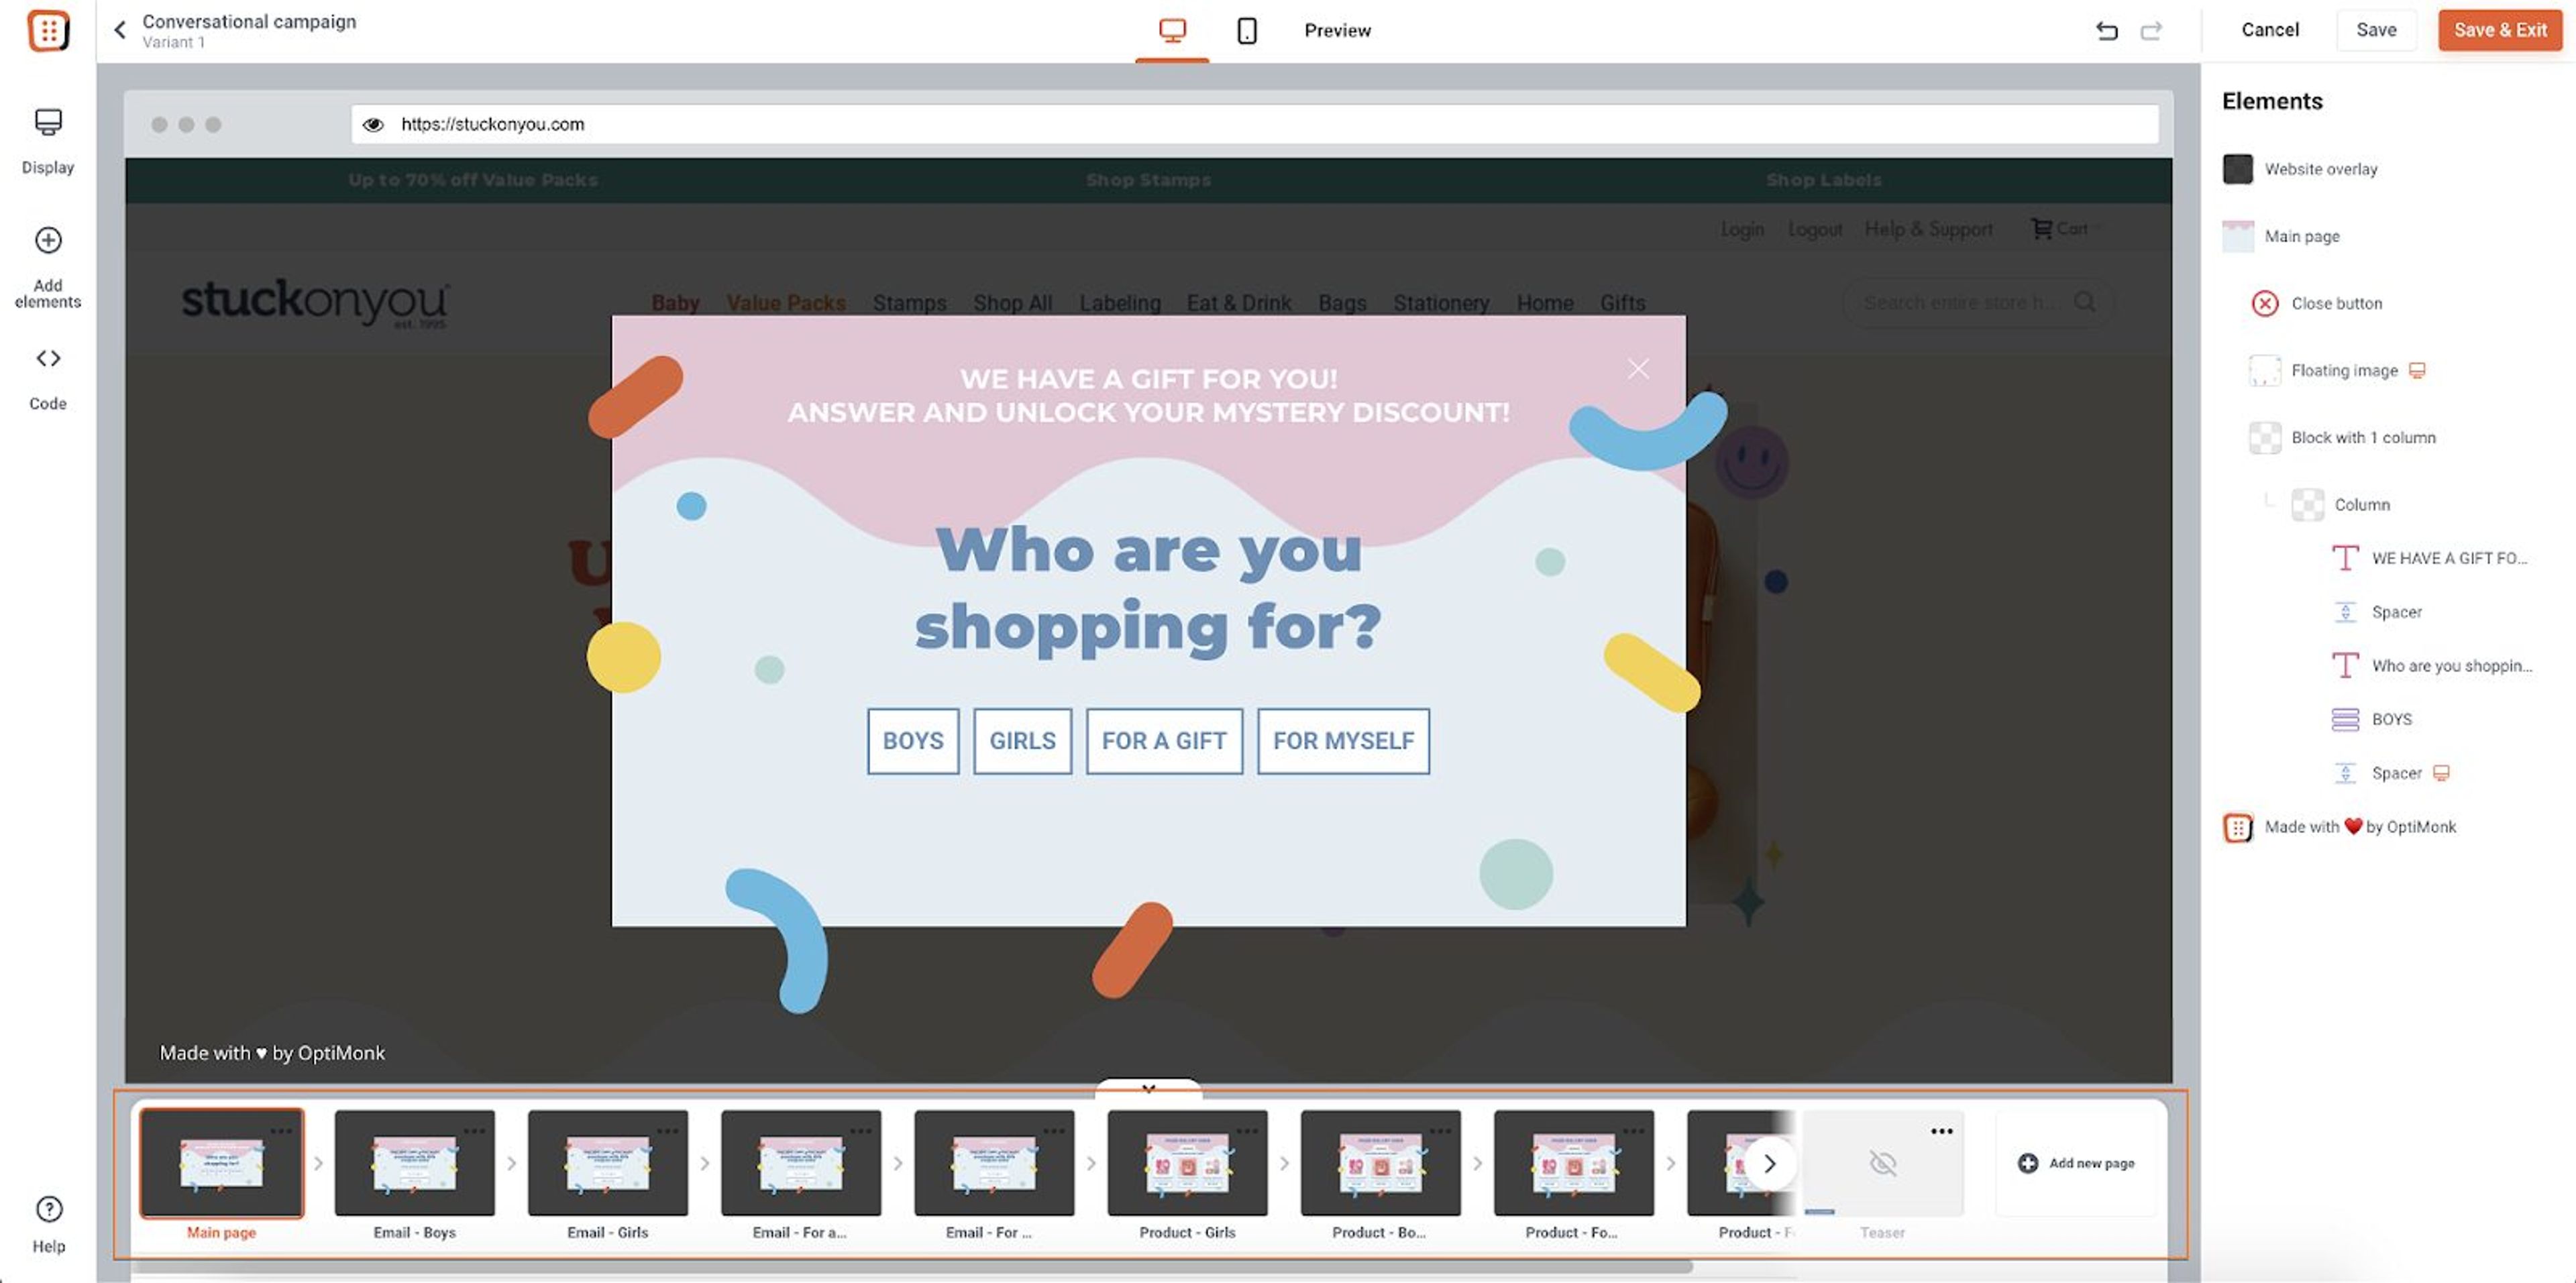
Task: Select Close button element
Action: 2316,303
